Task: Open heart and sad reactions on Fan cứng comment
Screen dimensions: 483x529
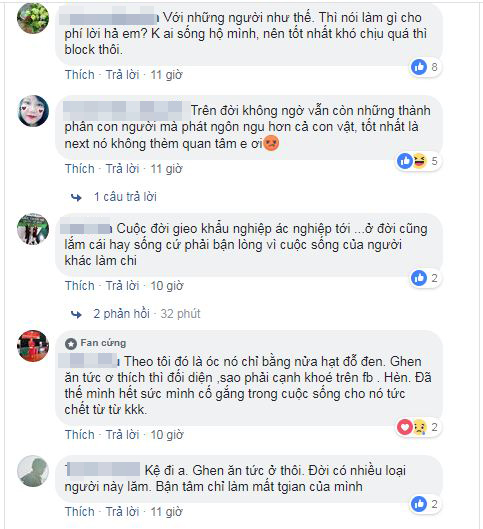Action: coord(419,427)
